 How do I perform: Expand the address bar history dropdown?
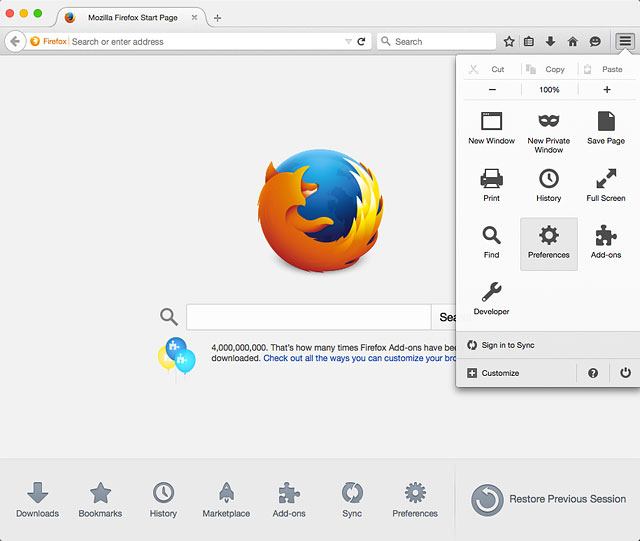click(x=348, y=42)
